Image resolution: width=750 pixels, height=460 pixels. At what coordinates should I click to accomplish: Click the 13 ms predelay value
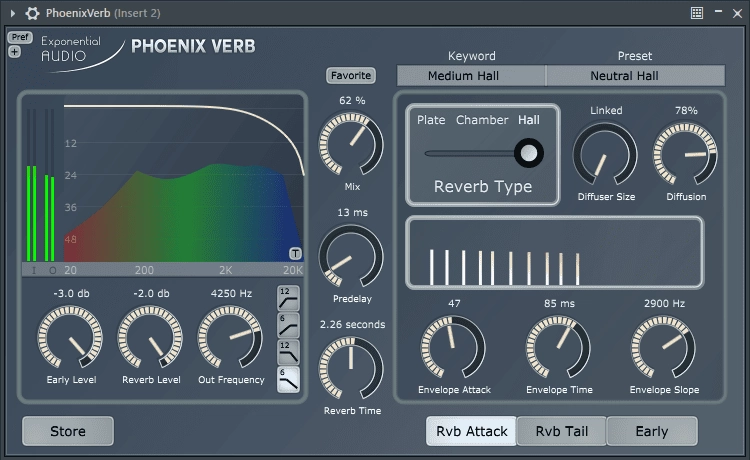click(x=353, y=212)
